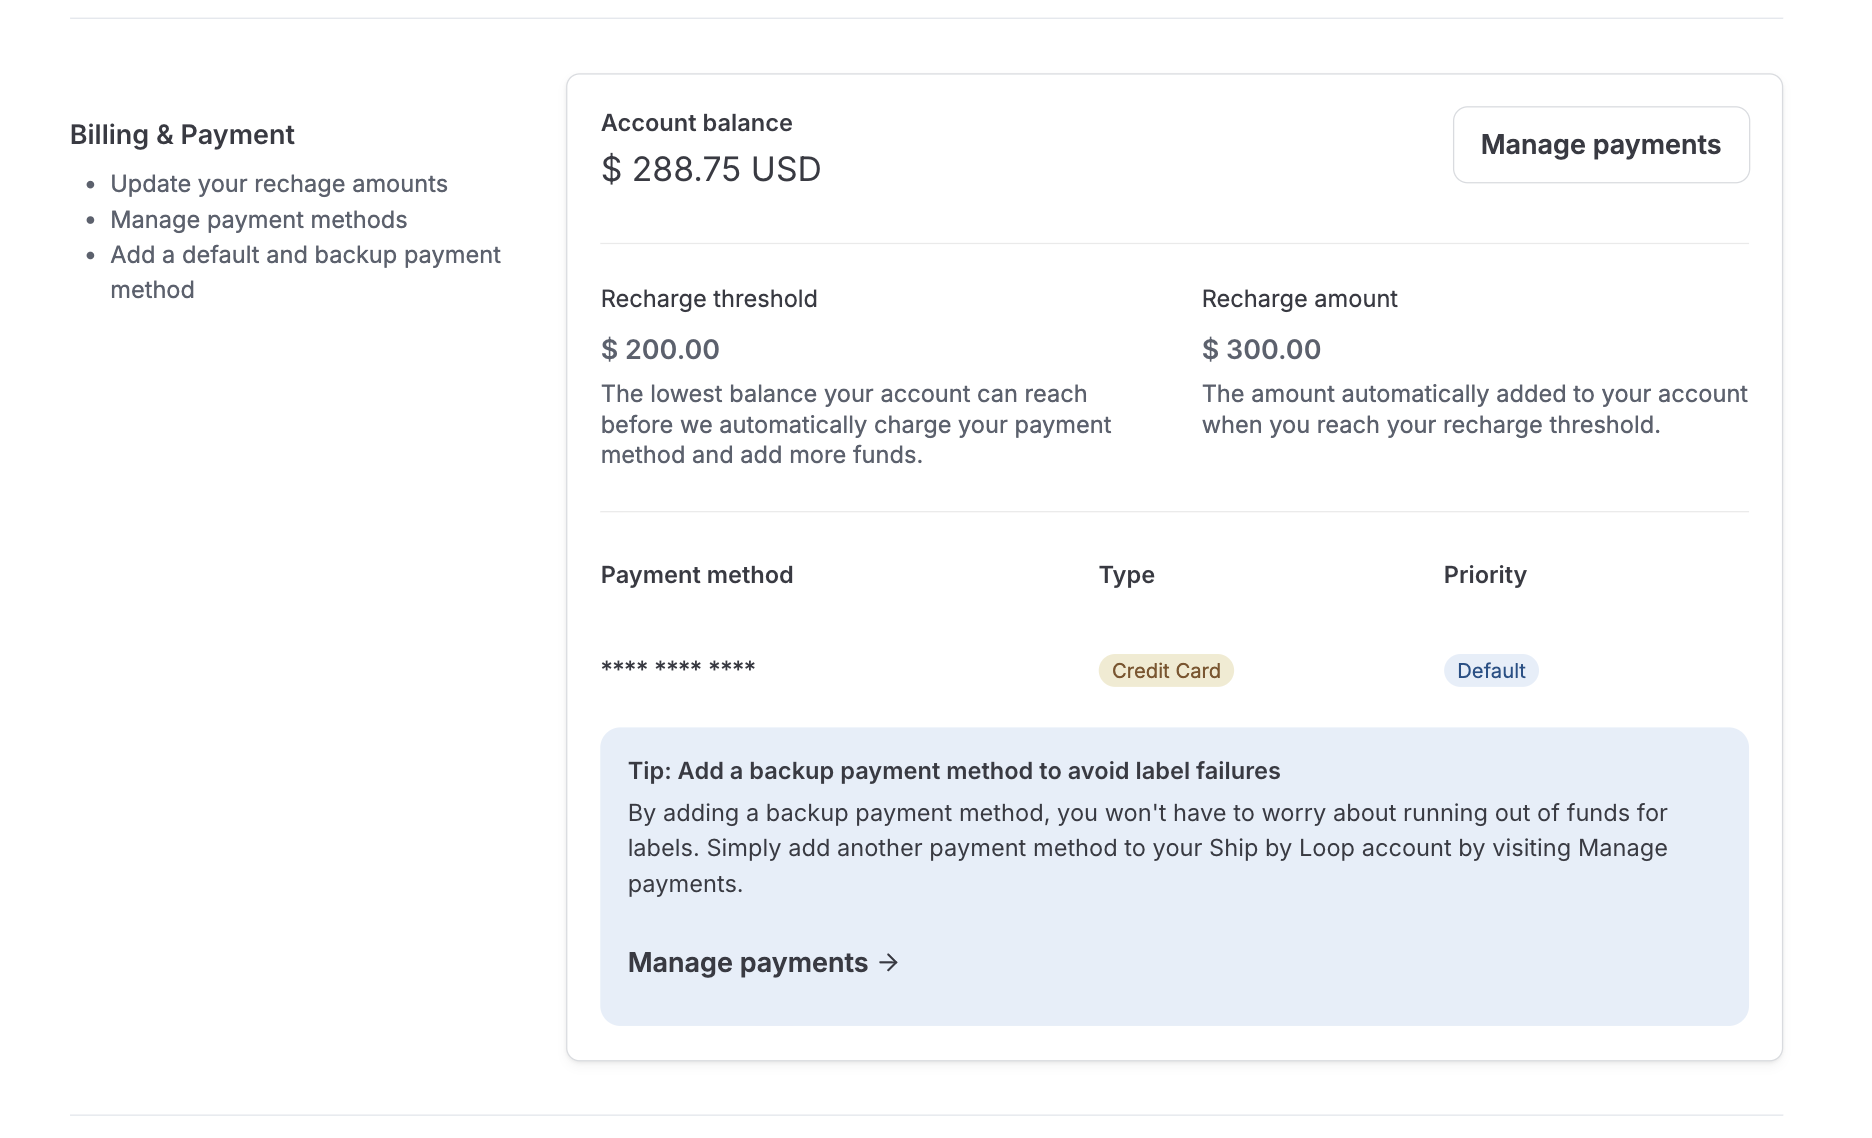Click the Type column header
The image size is (1872, 1138).
1126,575
